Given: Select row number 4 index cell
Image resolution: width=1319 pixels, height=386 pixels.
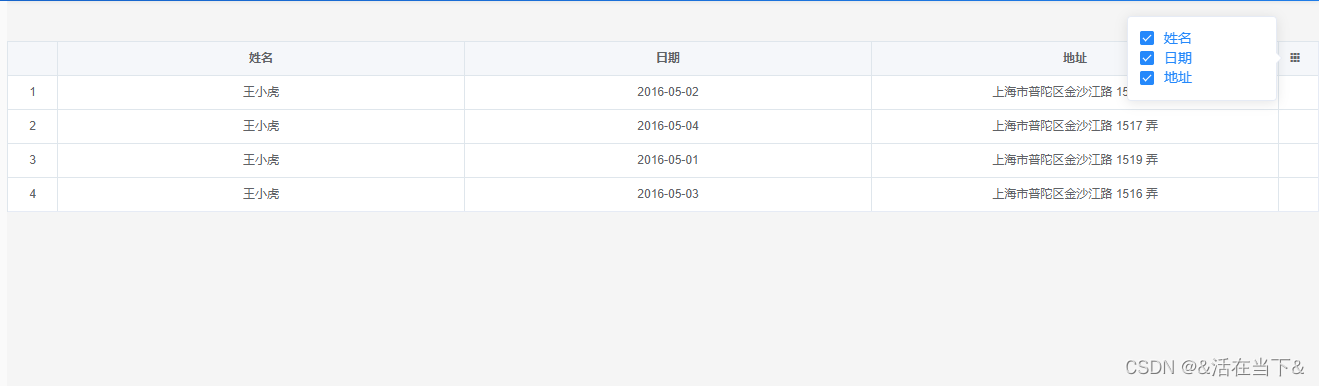Looking at the screenshot, I should tap(33, 194).
